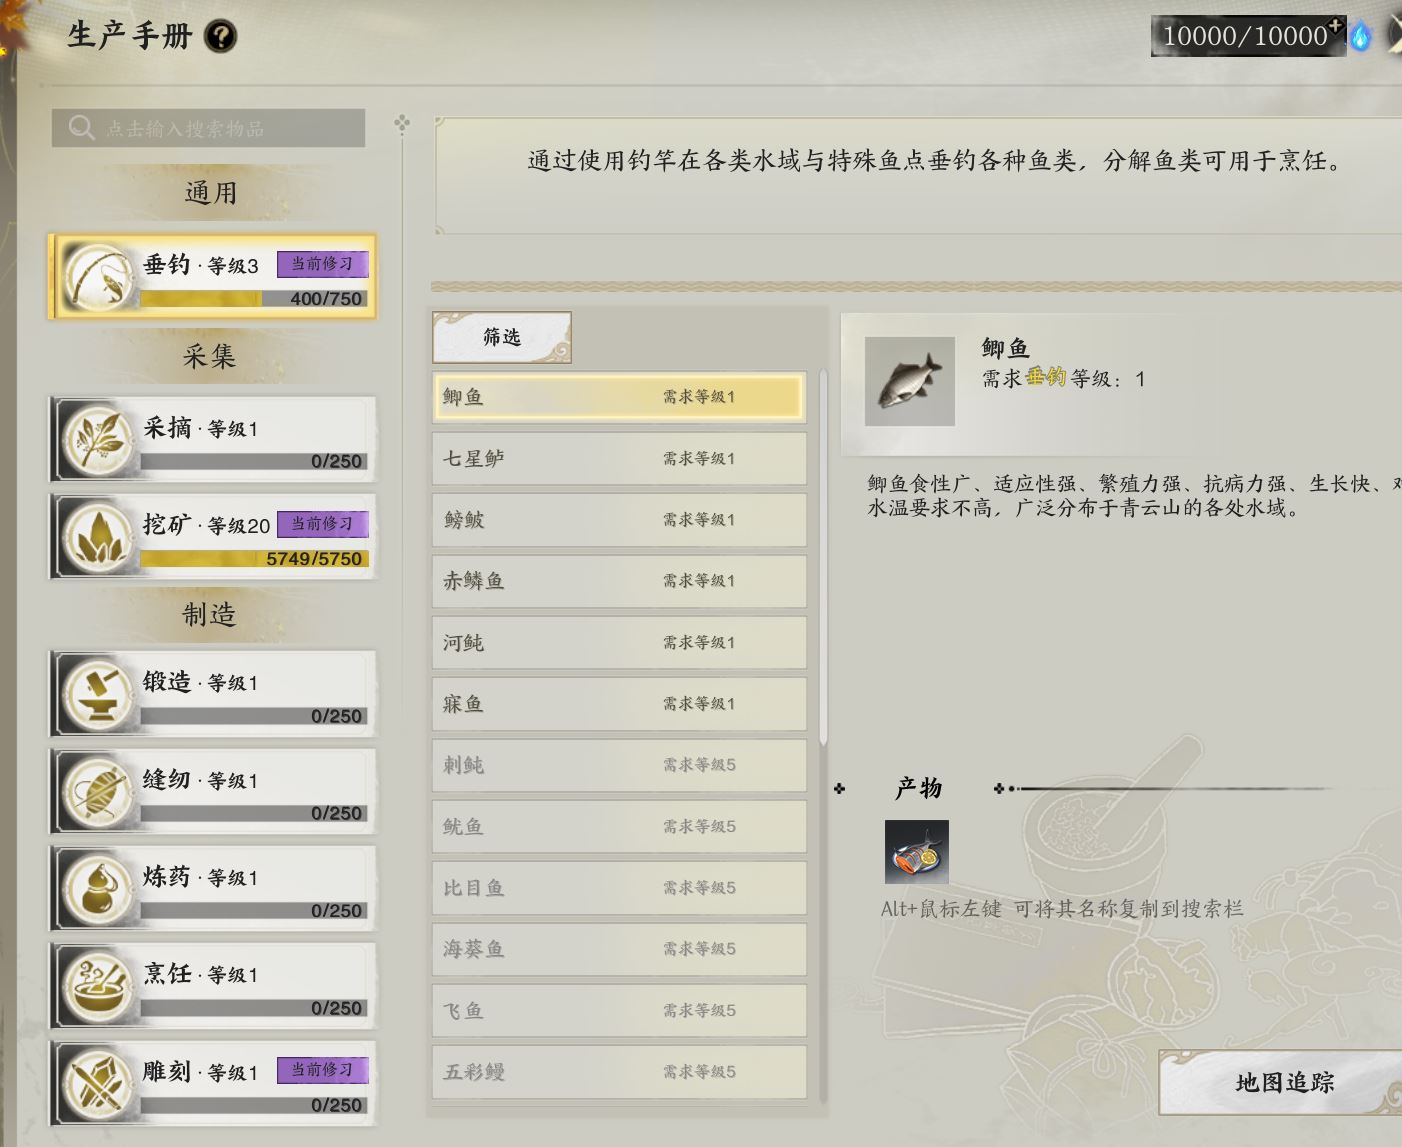This screenshot has height=1147, width=1402.
Task: Toggle 当前修习 tag on 挖矿
Action: coord(322,524)
